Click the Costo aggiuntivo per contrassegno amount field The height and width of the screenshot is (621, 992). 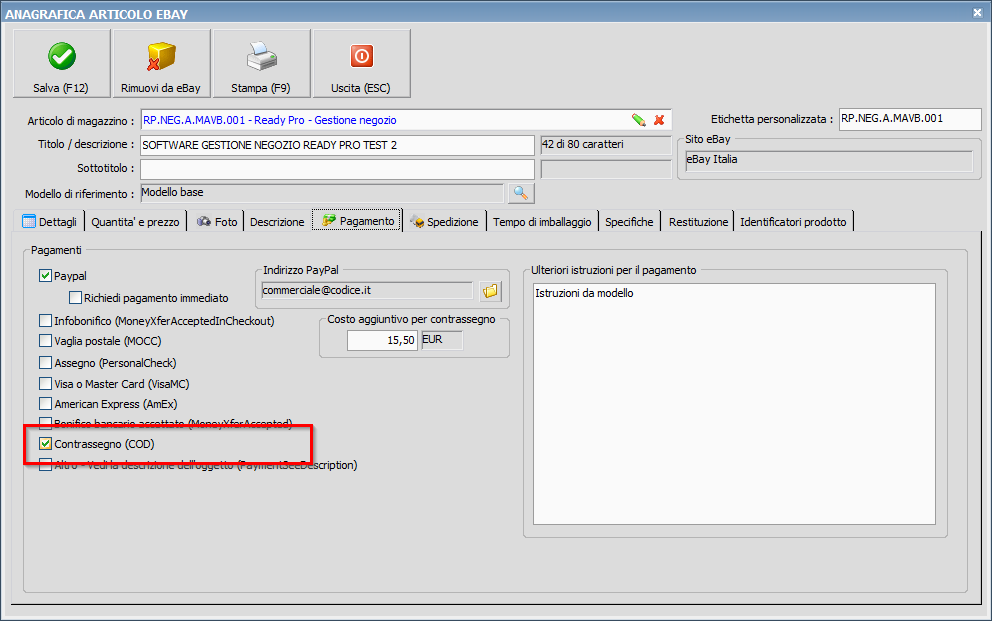tap(382, 340)
